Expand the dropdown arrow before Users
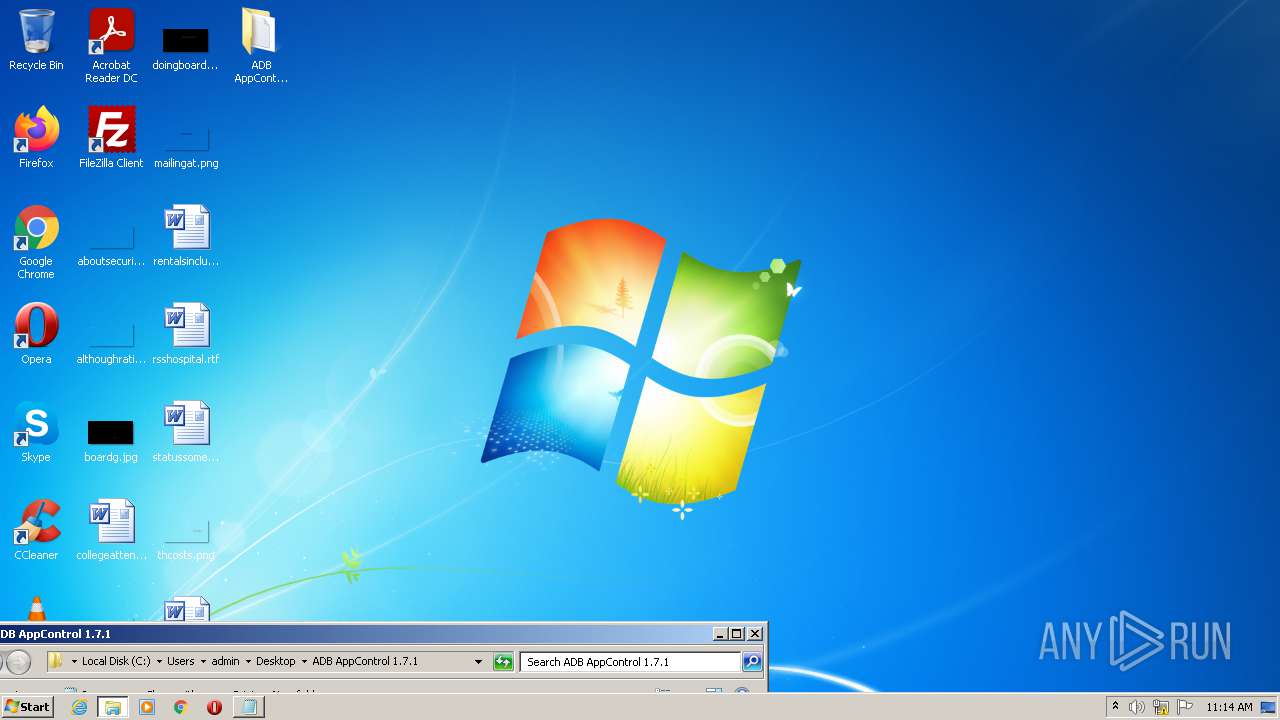This screenshot has height=720, width=1280. [x=160, y=662]
